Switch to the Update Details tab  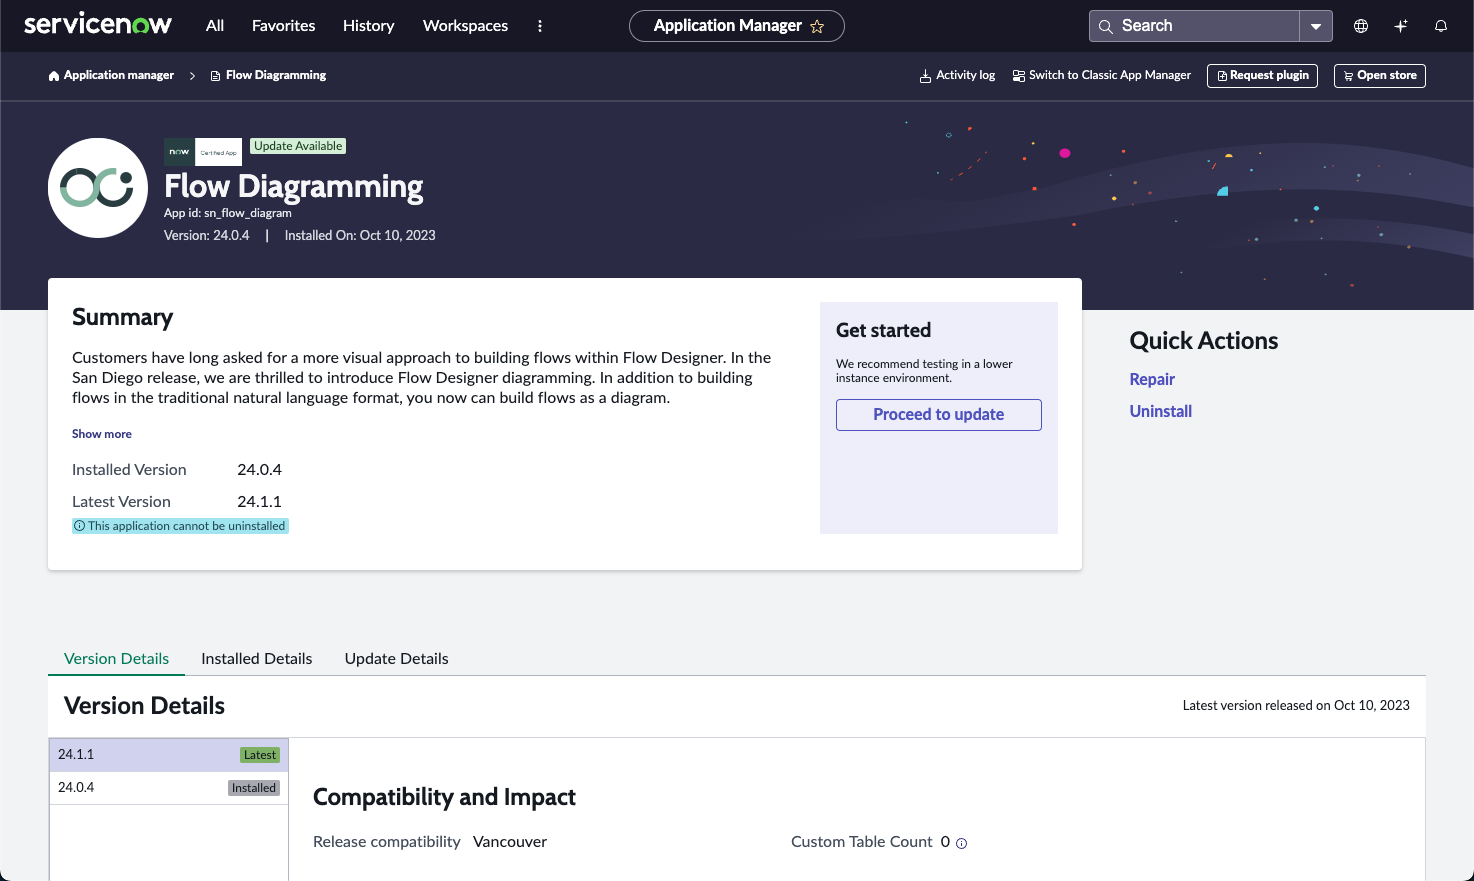tap(397, 659)
